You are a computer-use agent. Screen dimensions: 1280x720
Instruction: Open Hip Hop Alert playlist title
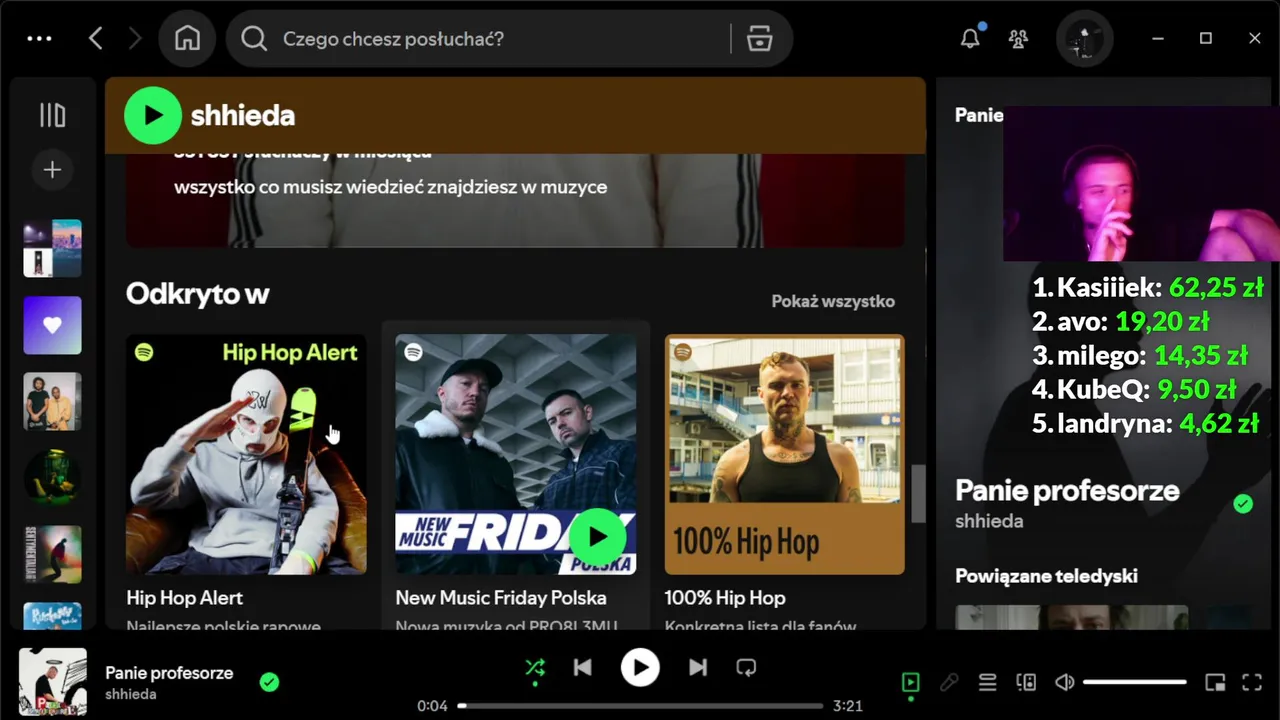[185, 598]
